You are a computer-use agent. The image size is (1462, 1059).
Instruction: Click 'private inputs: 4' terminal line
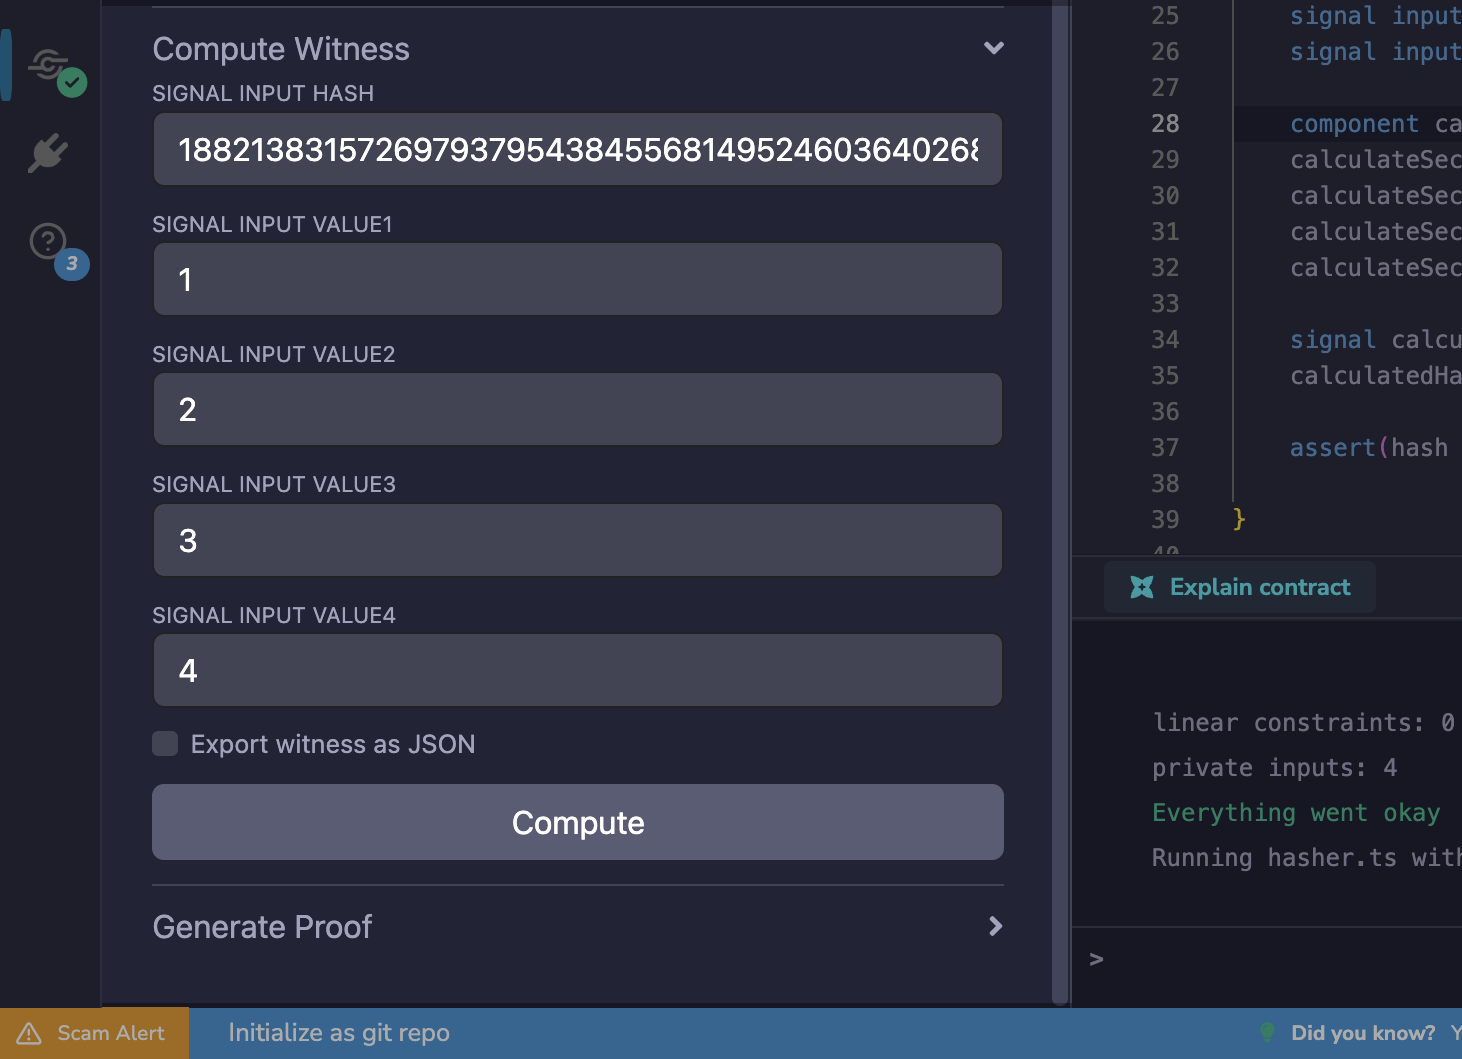pos(1274,767)
